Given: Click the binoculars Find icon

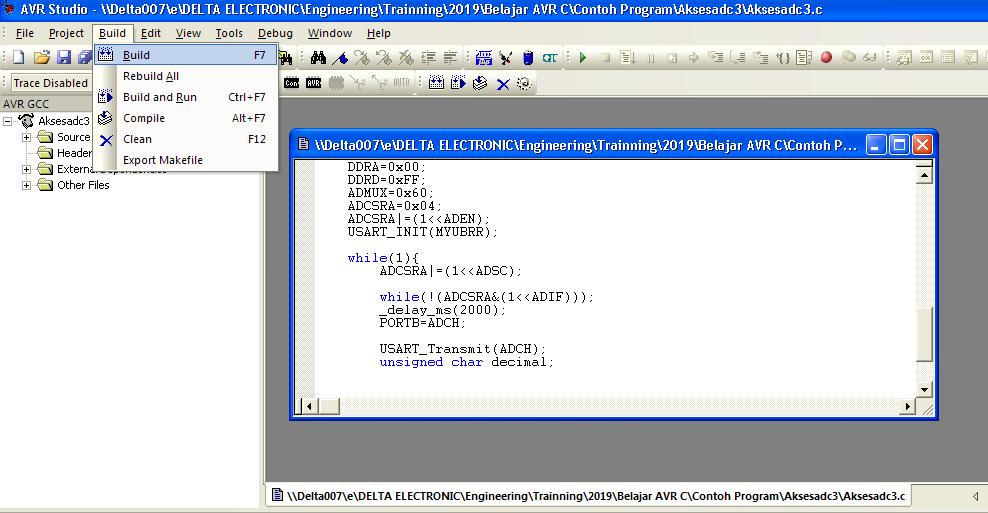Looking at the screenshot, I should click(318, 58).
